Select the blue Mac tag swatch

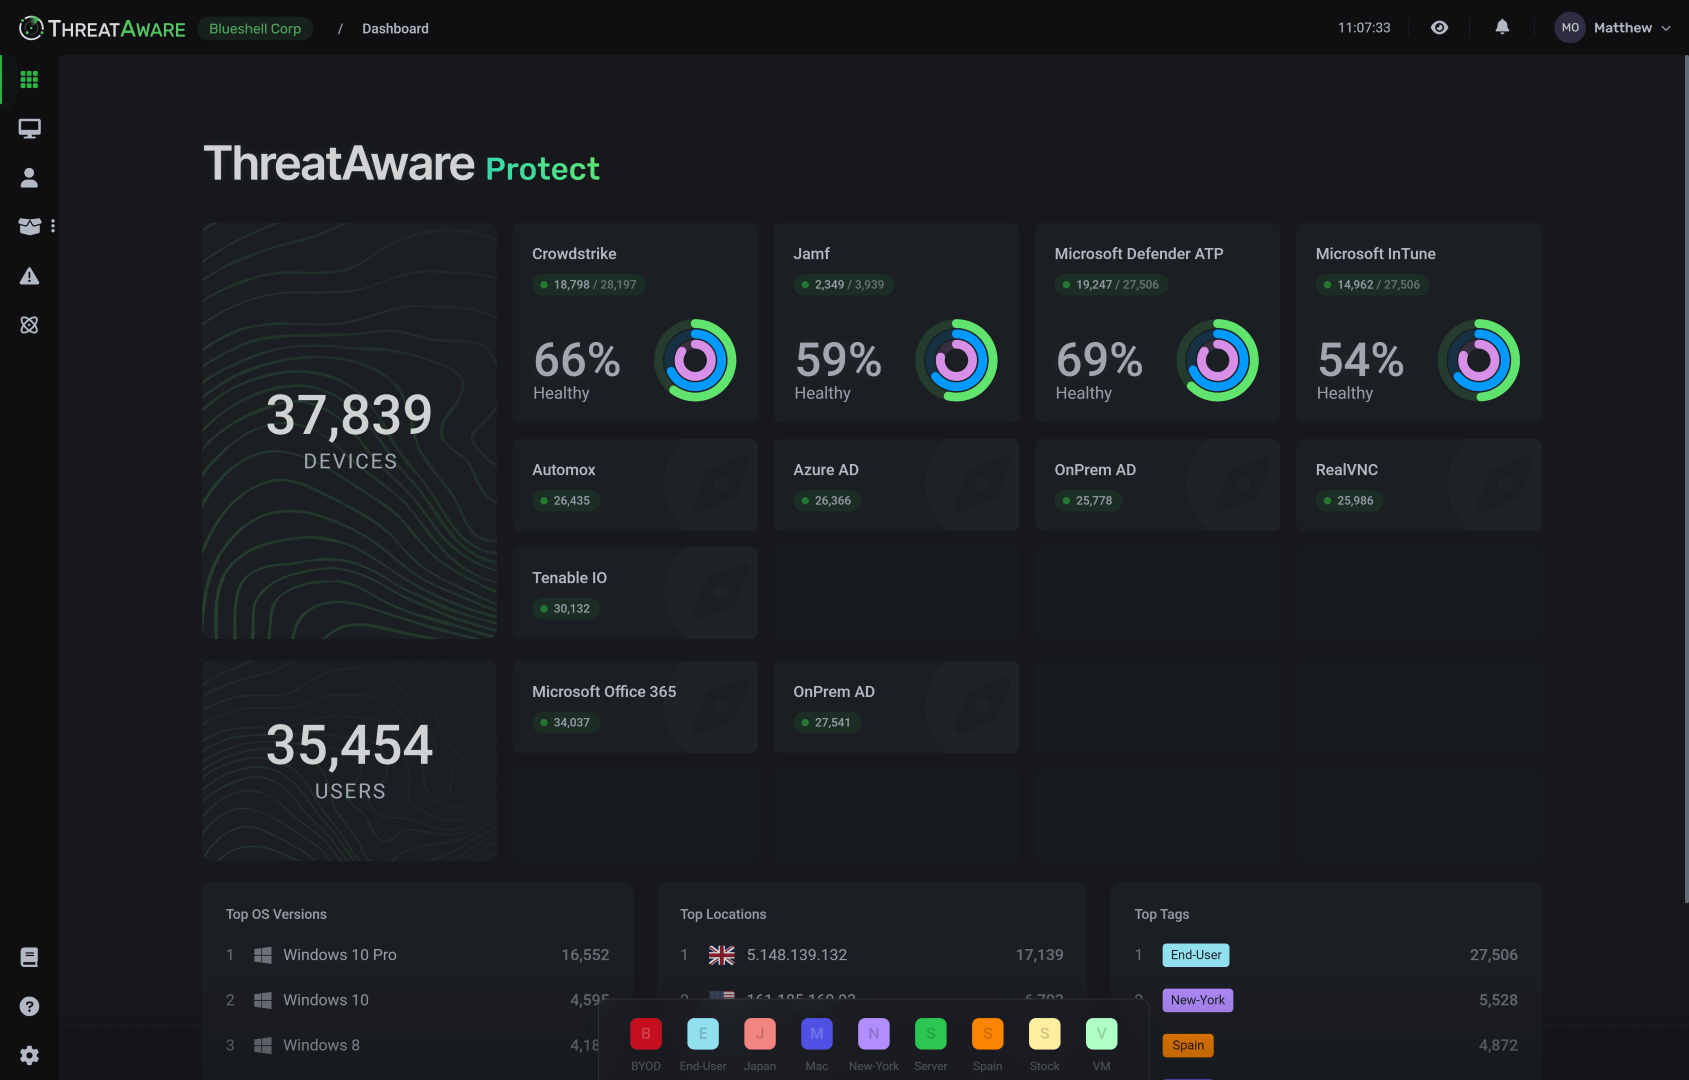(x=817, y=1034)
